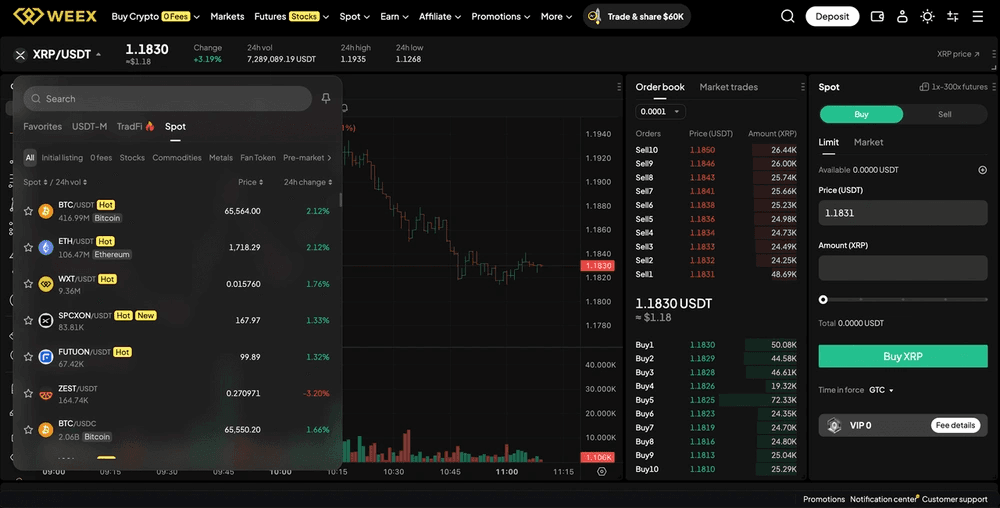This screenshot has width=1000, height=508.
Task: Click the XRP coin icon beside XRP/USDT
Action: click(20, 55)
